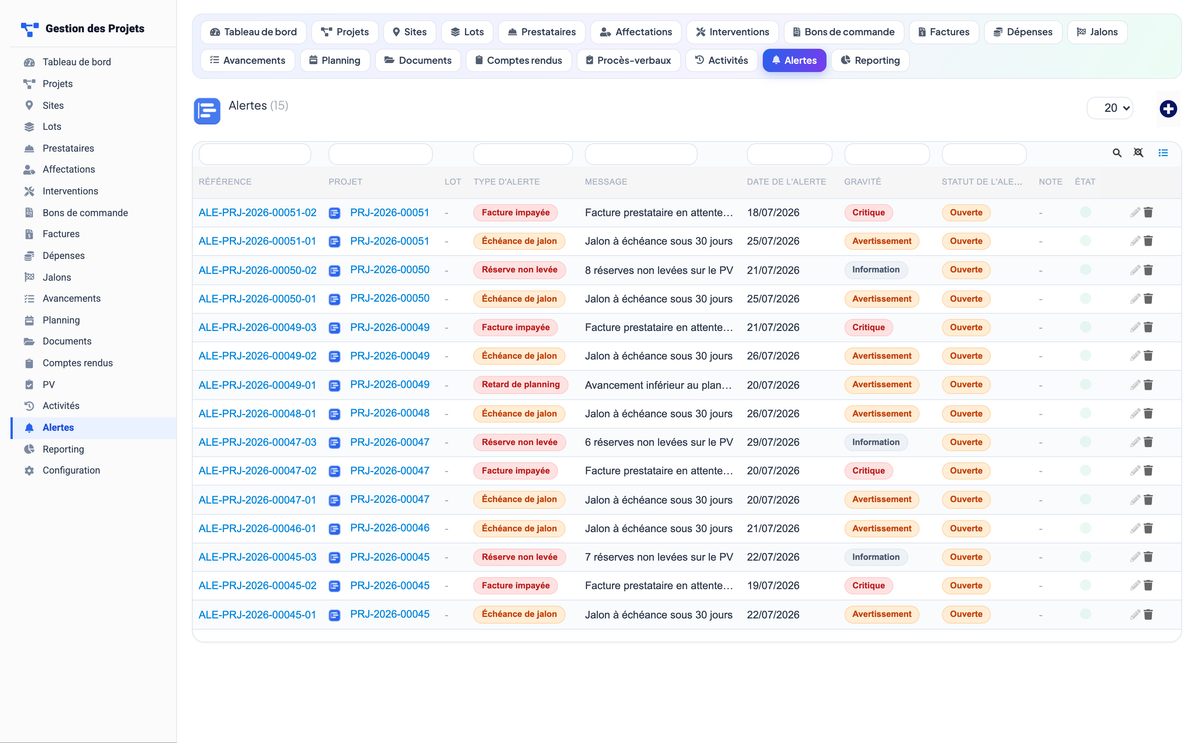Switch to the Procès-verbaux tab

pos(628,60)
